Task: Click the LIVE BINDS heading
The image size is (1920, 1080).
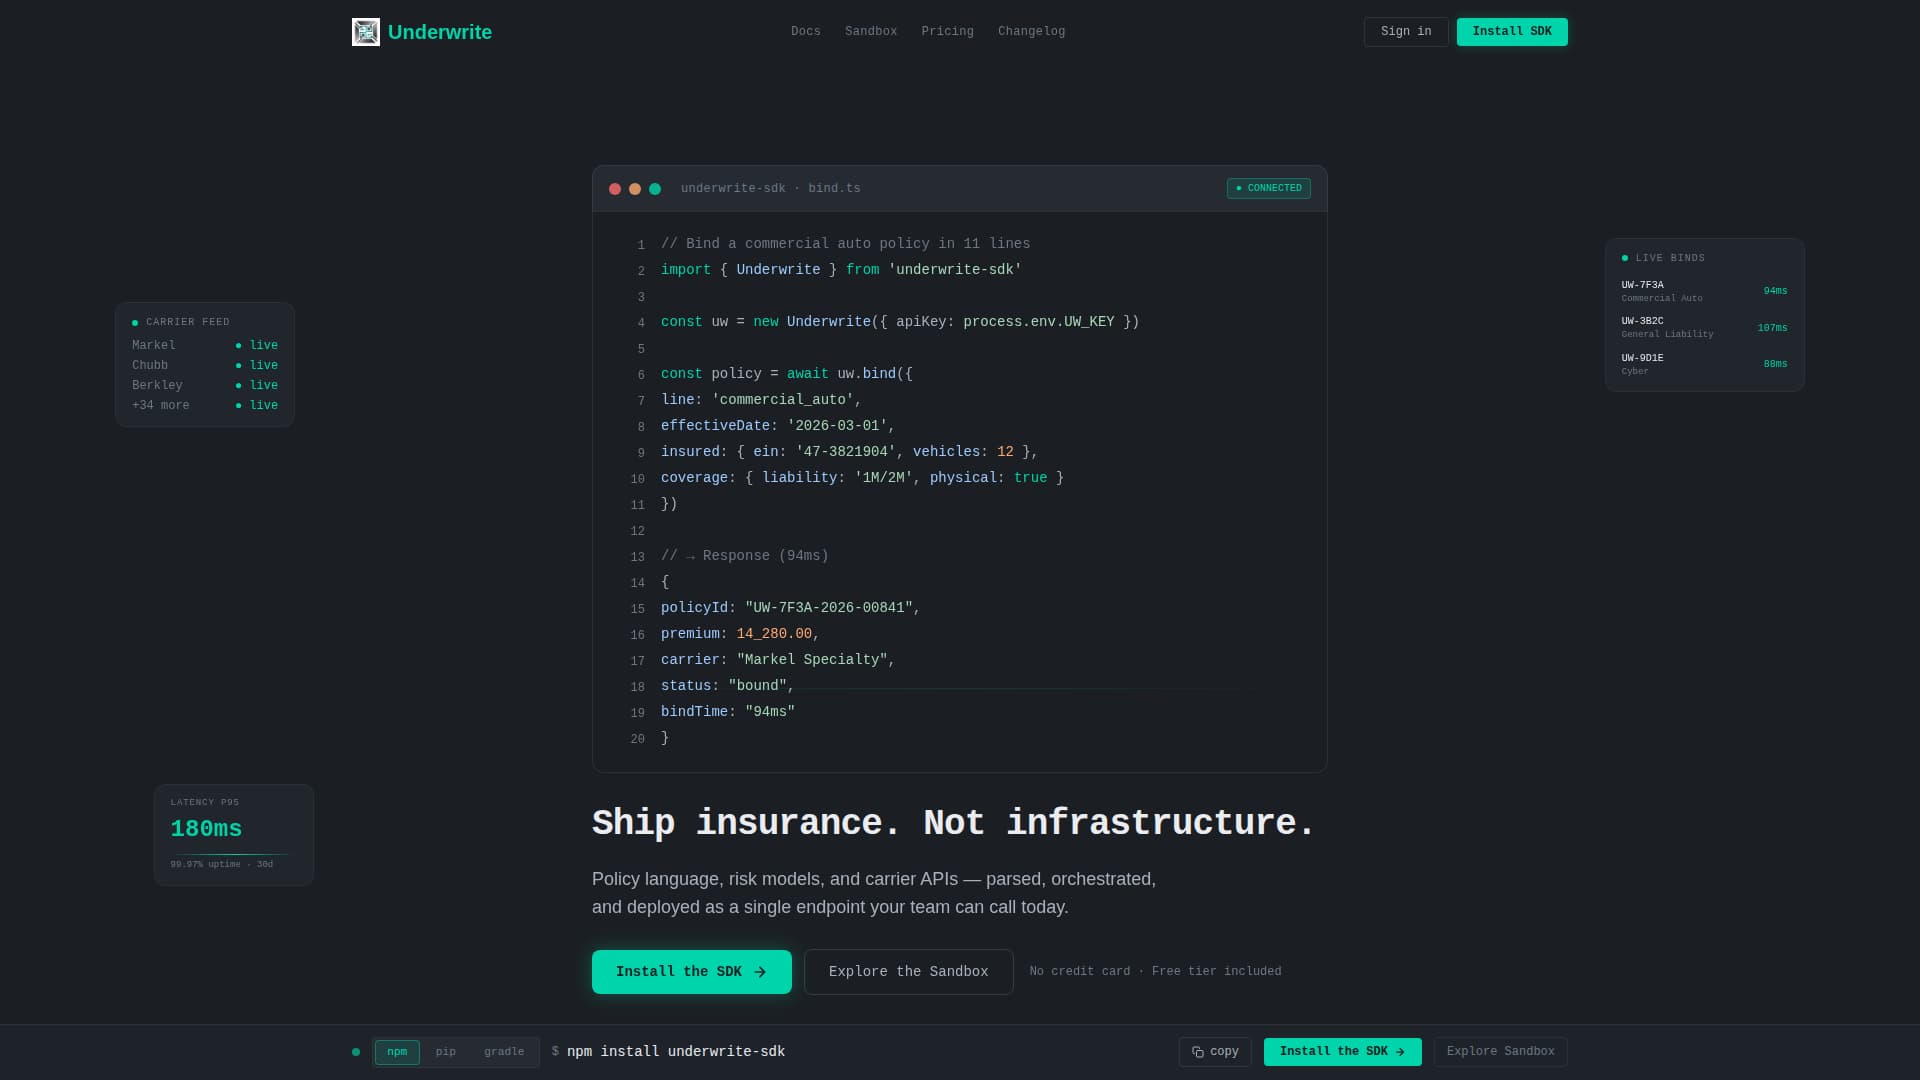Action: [1670, 258]
